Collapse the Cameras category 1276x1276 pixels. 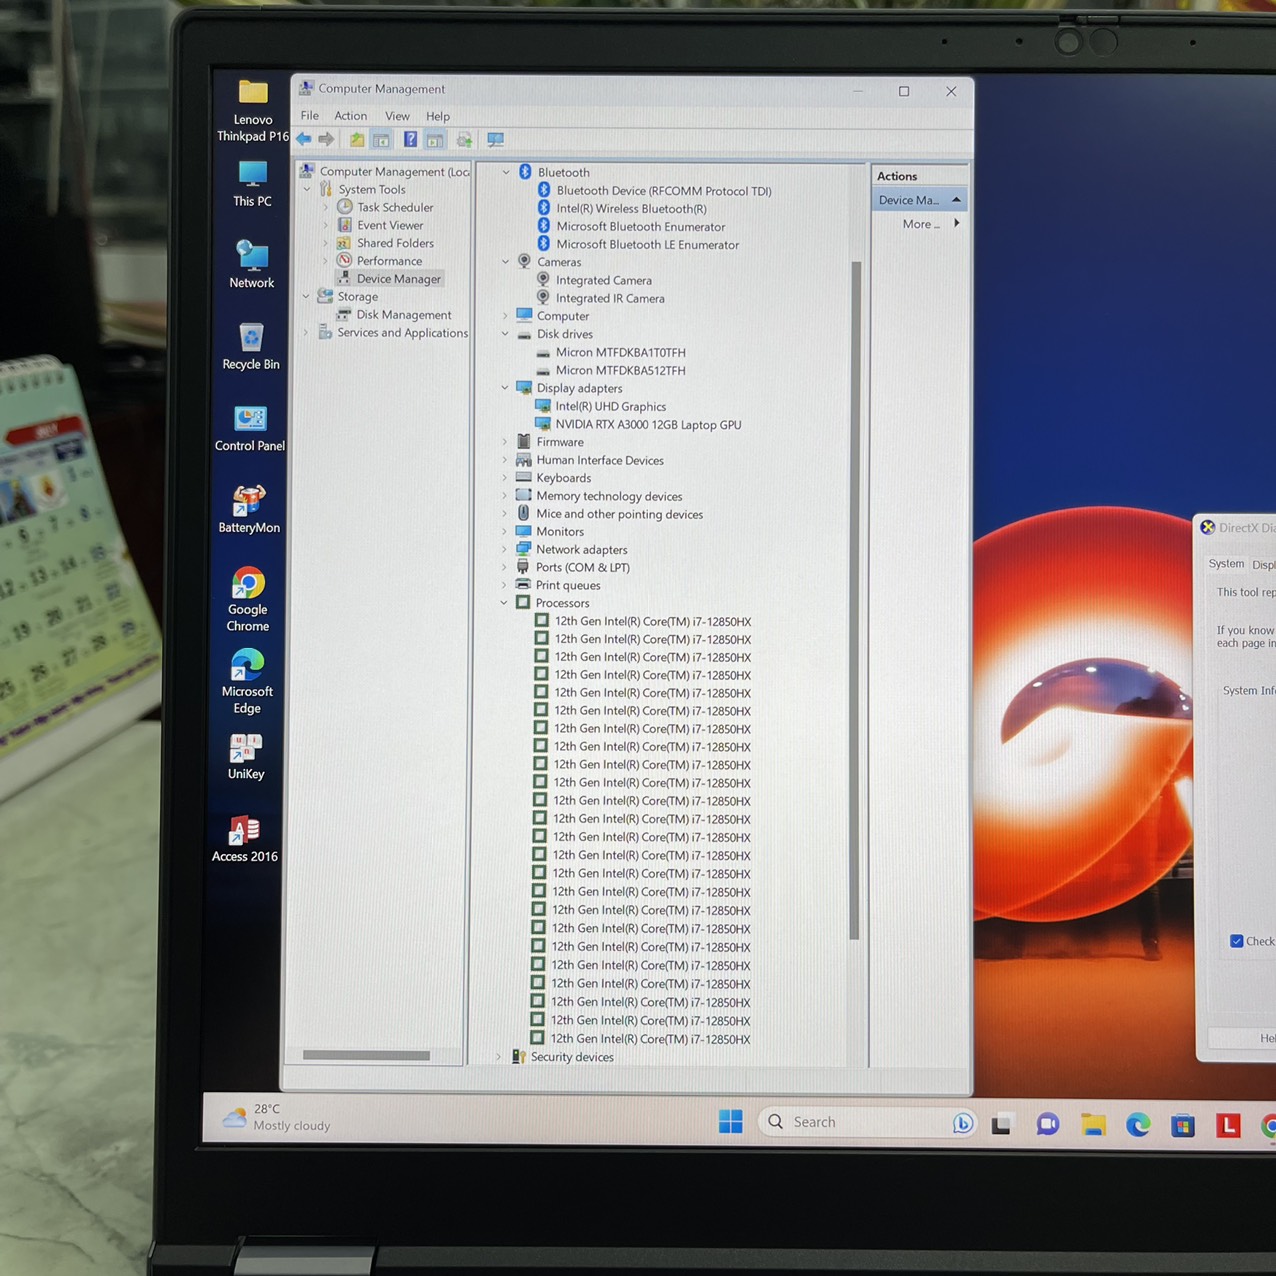pos(506,262)
